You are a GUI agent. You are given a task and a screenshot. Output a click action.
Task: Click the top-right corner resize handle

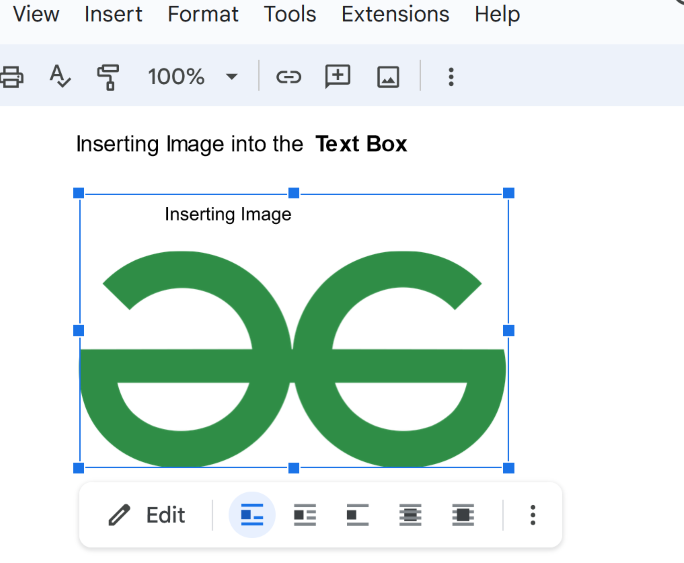click(508, 193)
